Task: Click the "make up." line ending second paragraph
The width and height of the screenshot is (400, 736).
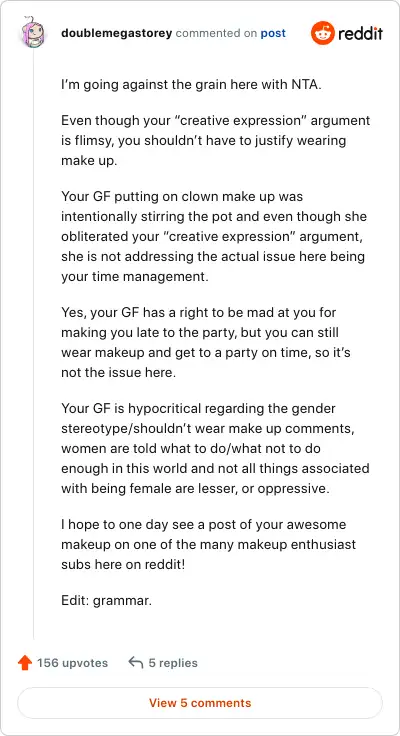Action: [x=89, y=161]
